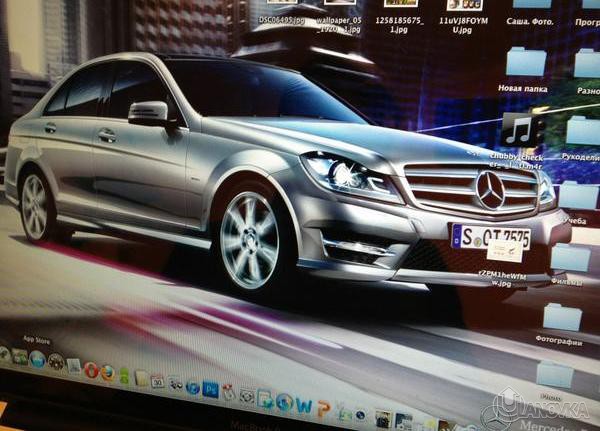The image size is (600, 431).
Task: Open Opera browser in the Dock
Action: tap(91, 370)
